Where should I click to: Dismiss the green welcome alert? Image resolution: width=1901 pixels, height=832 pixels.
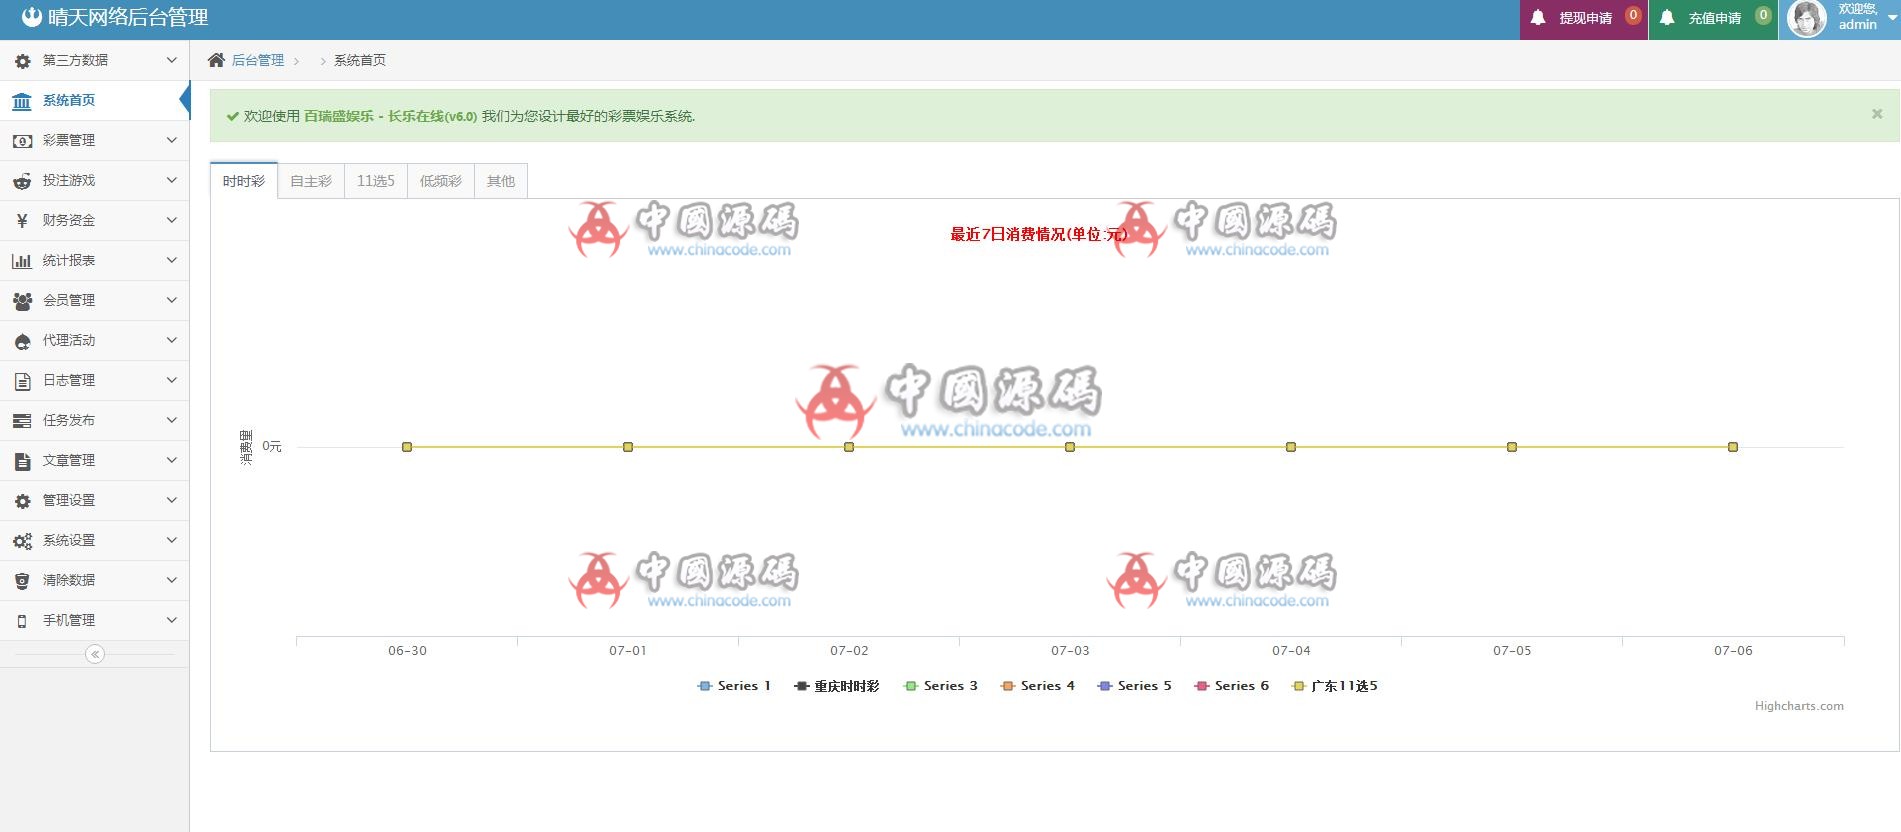[1877, 114]
